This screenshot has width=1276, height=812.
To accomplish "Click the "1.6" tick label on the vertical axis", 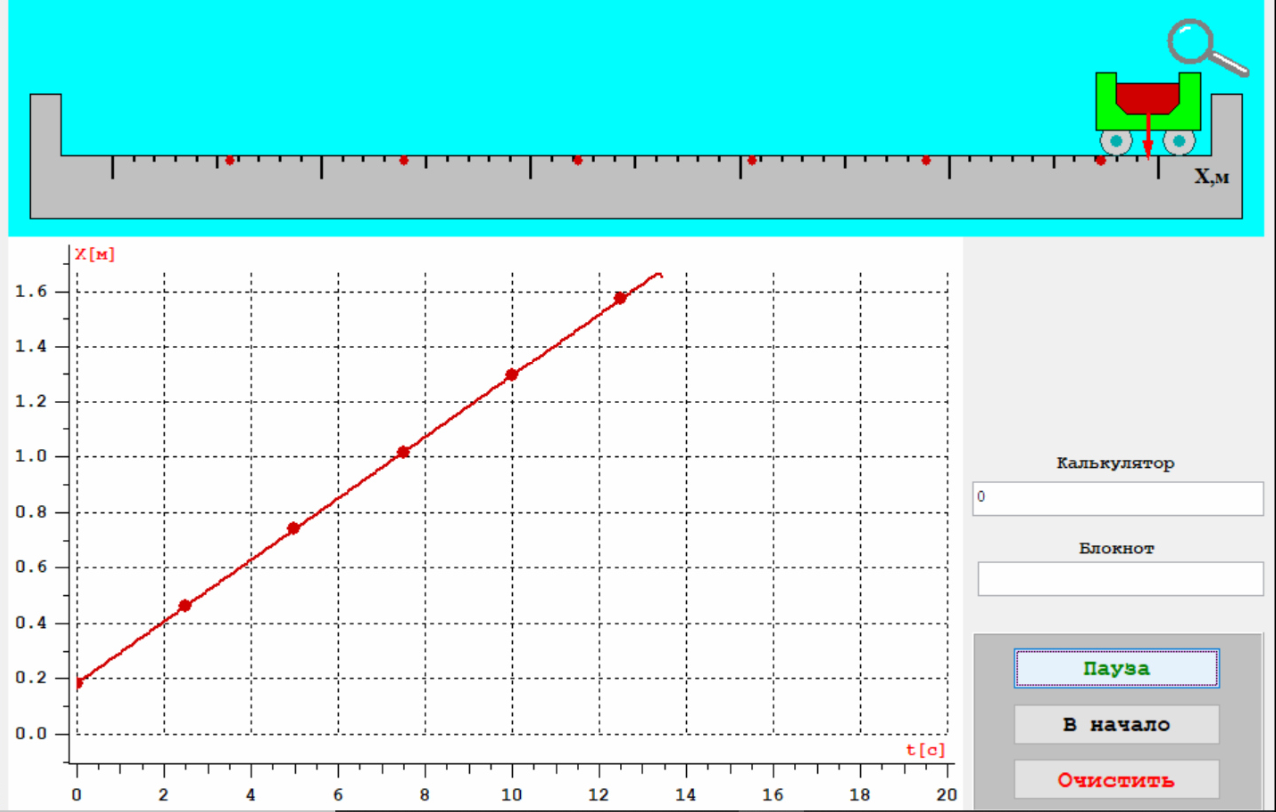I will 32,292.
